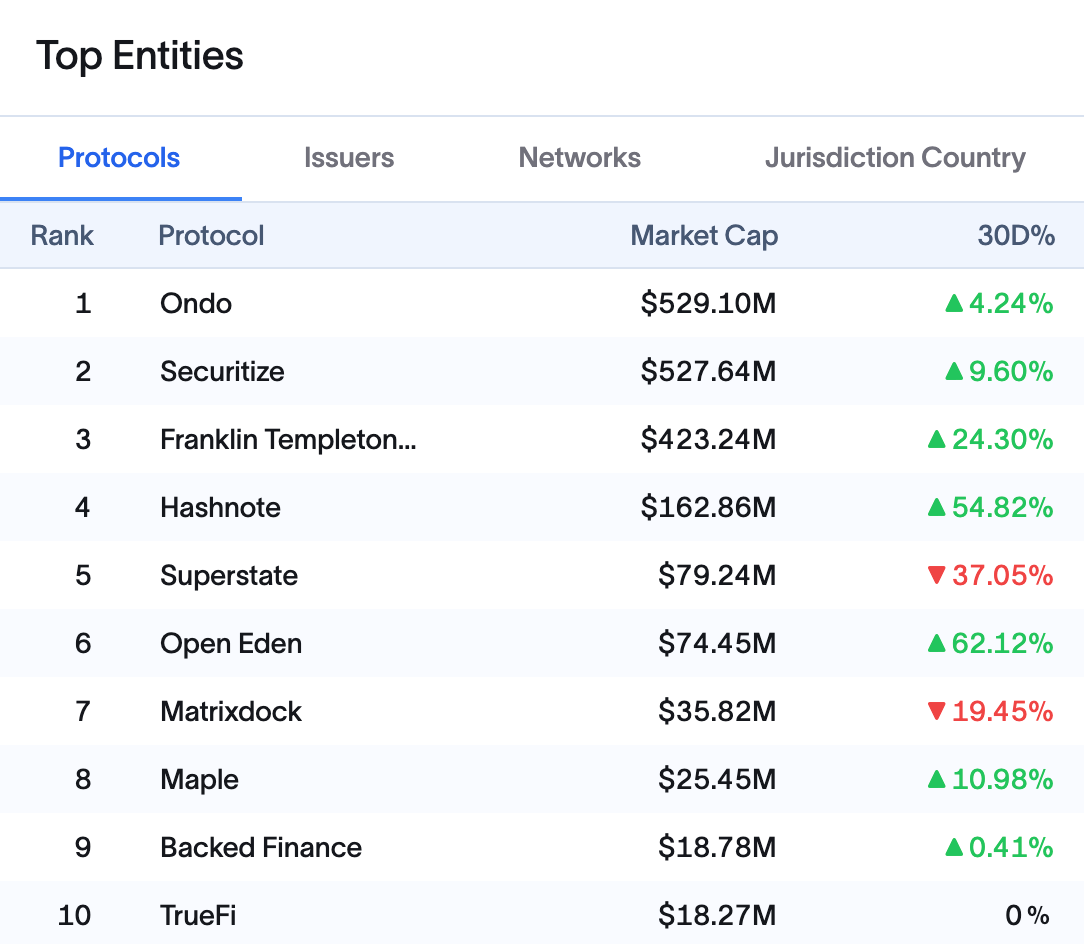The image size is (1084, 944).
Task: Select the Jurisdiction Country tab
Action: [x=894, y=158]
